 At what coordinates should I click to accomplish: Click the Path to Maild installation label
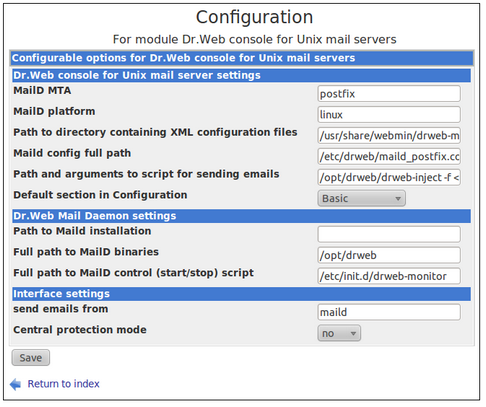pyautogui.click(x=82, y=231)
